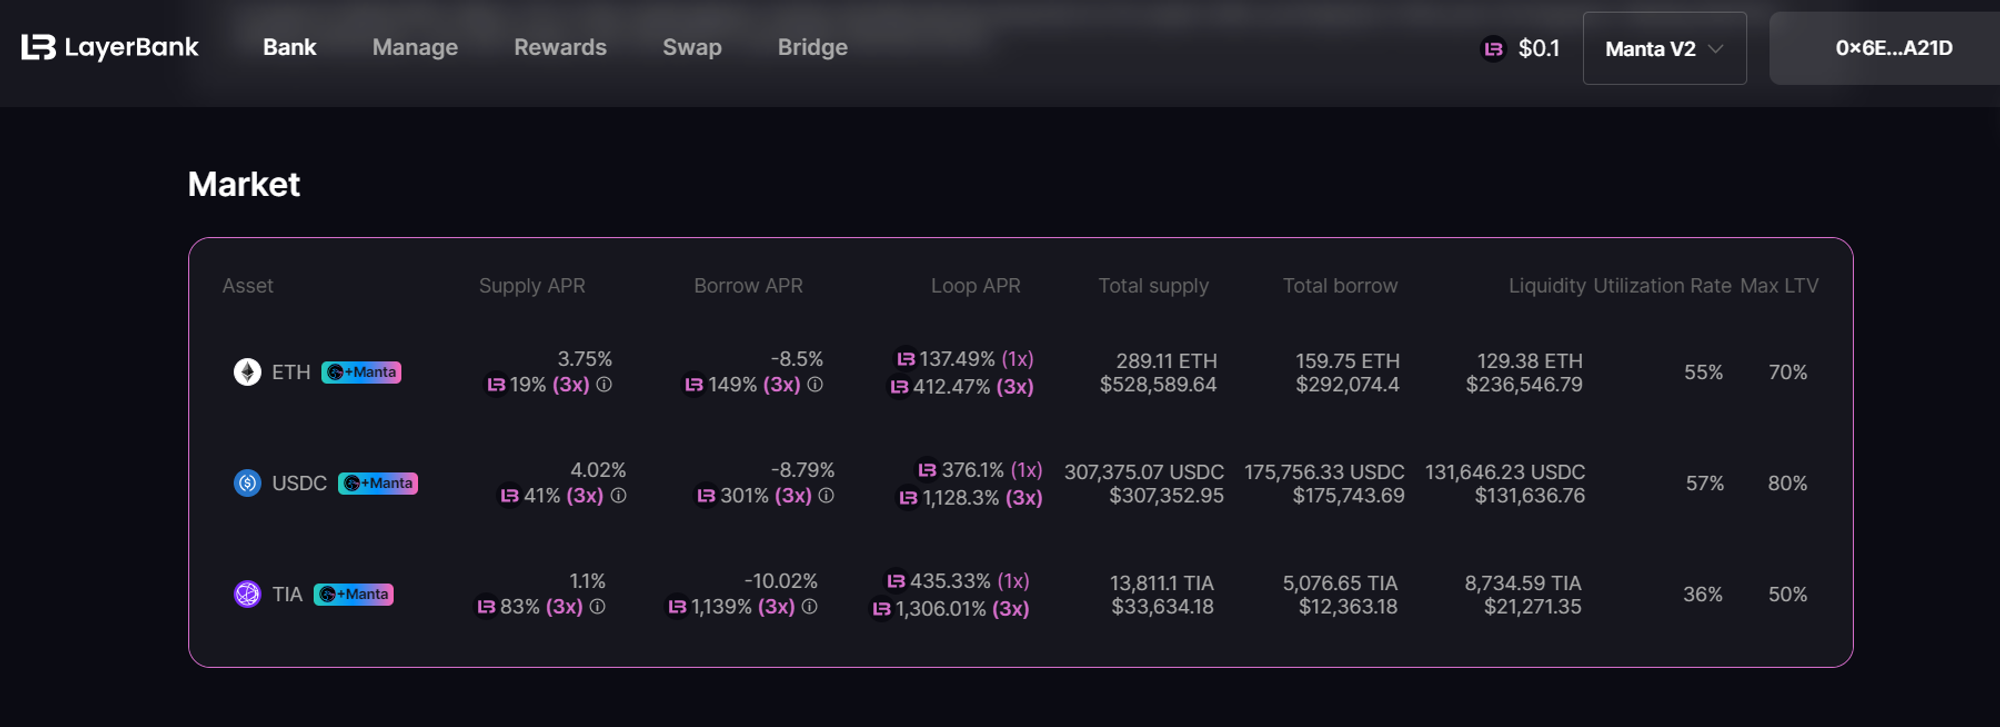
Task: Open the Swap page
Action: click(692, 47)
